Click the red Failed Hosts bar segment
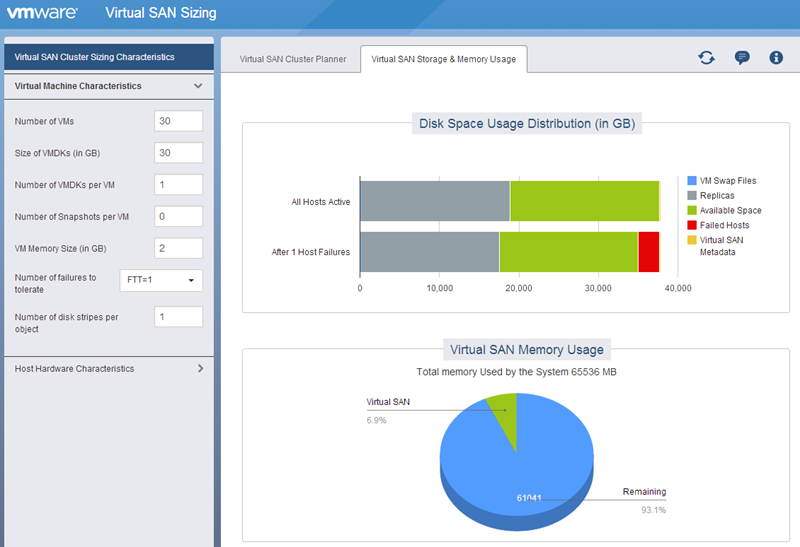The image size is (800, 547). click(x=648, y=252)
